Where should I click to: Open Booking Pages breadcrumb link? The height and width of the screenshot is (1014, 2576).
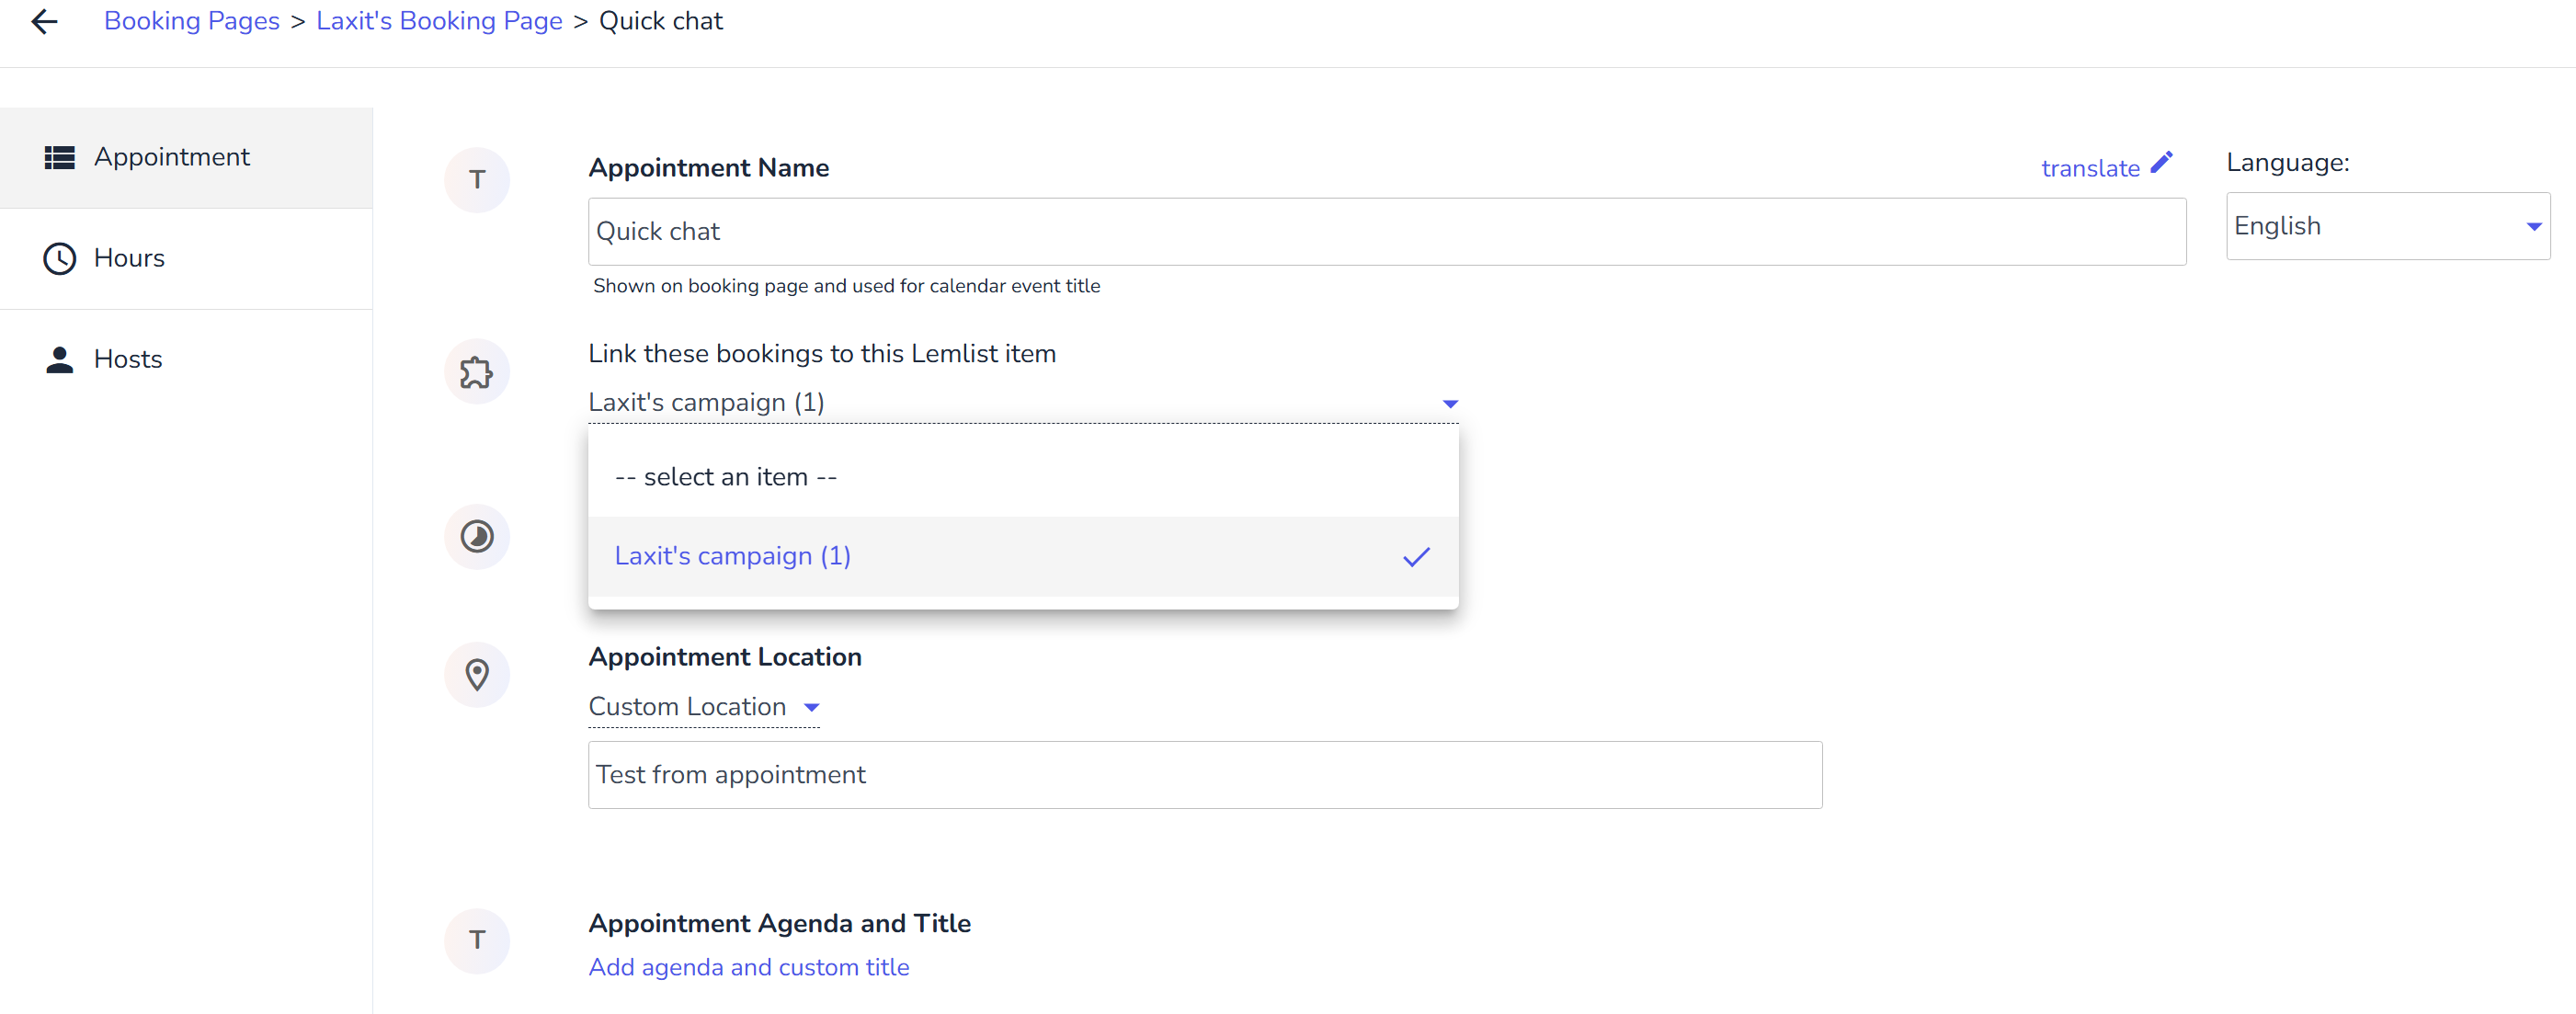coord(192,21)
